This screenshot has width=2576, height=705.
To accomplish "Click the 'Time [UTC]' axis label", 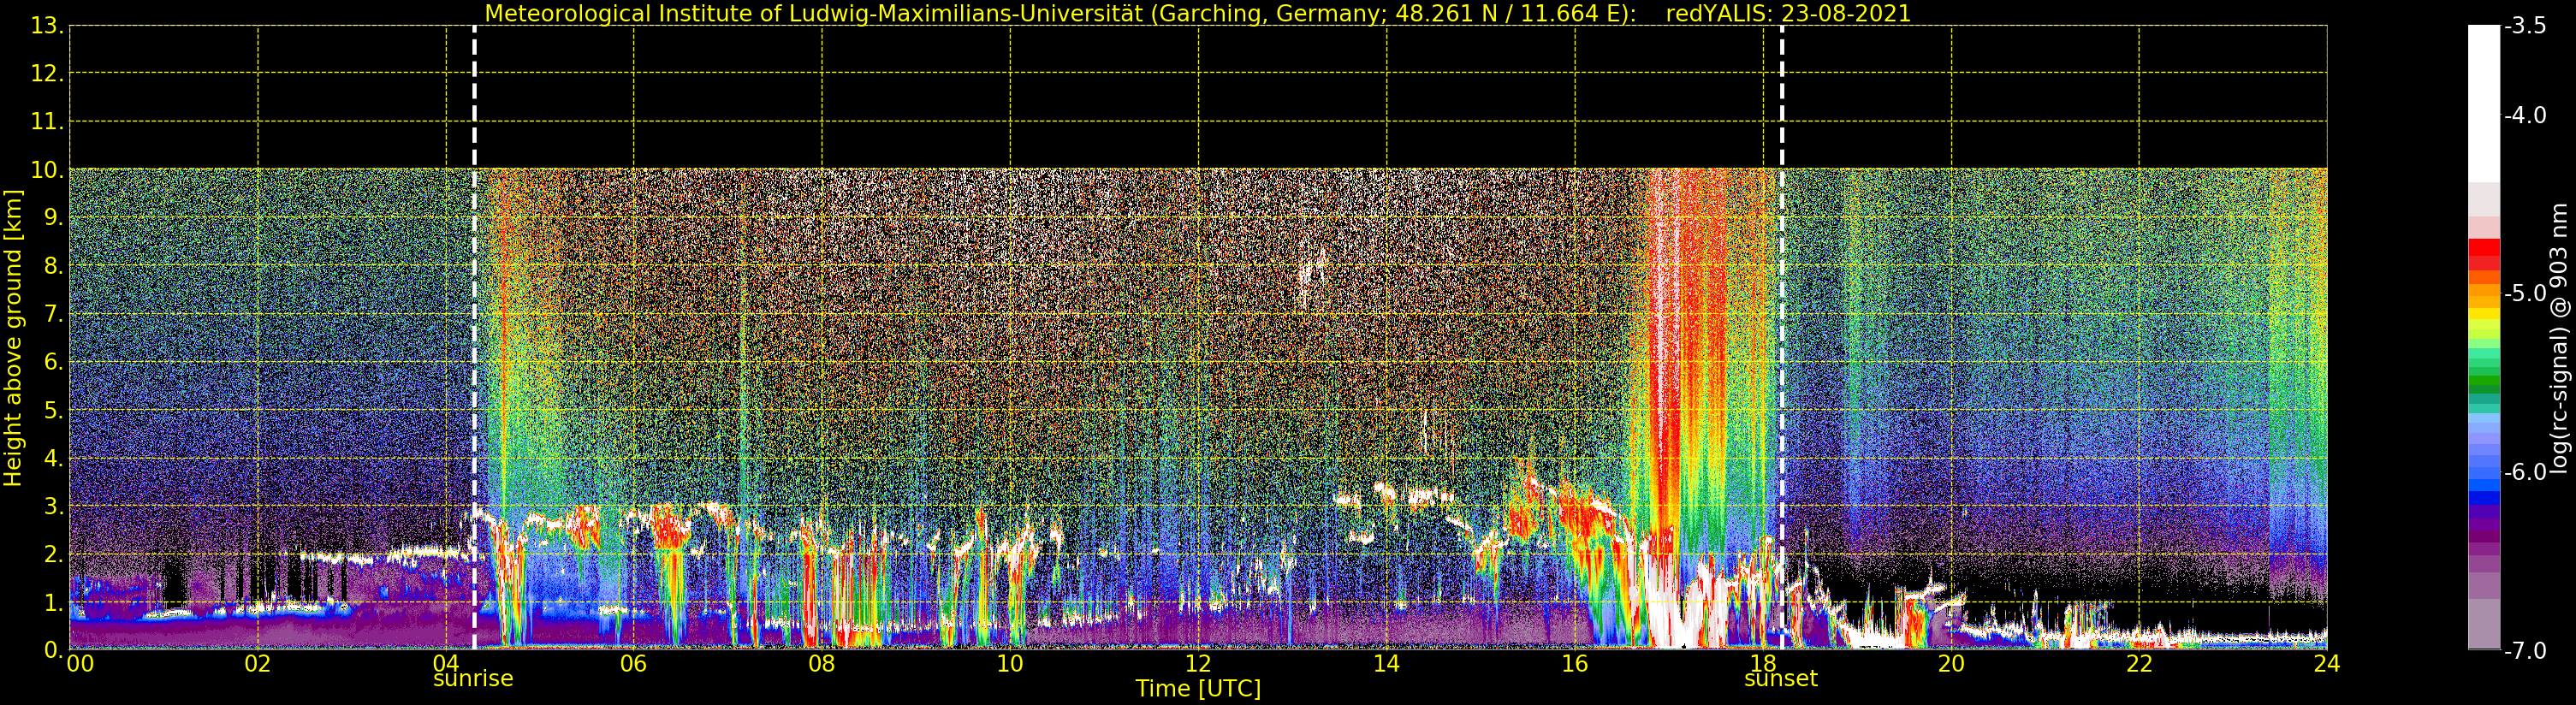I will [x=1198, y=689].
